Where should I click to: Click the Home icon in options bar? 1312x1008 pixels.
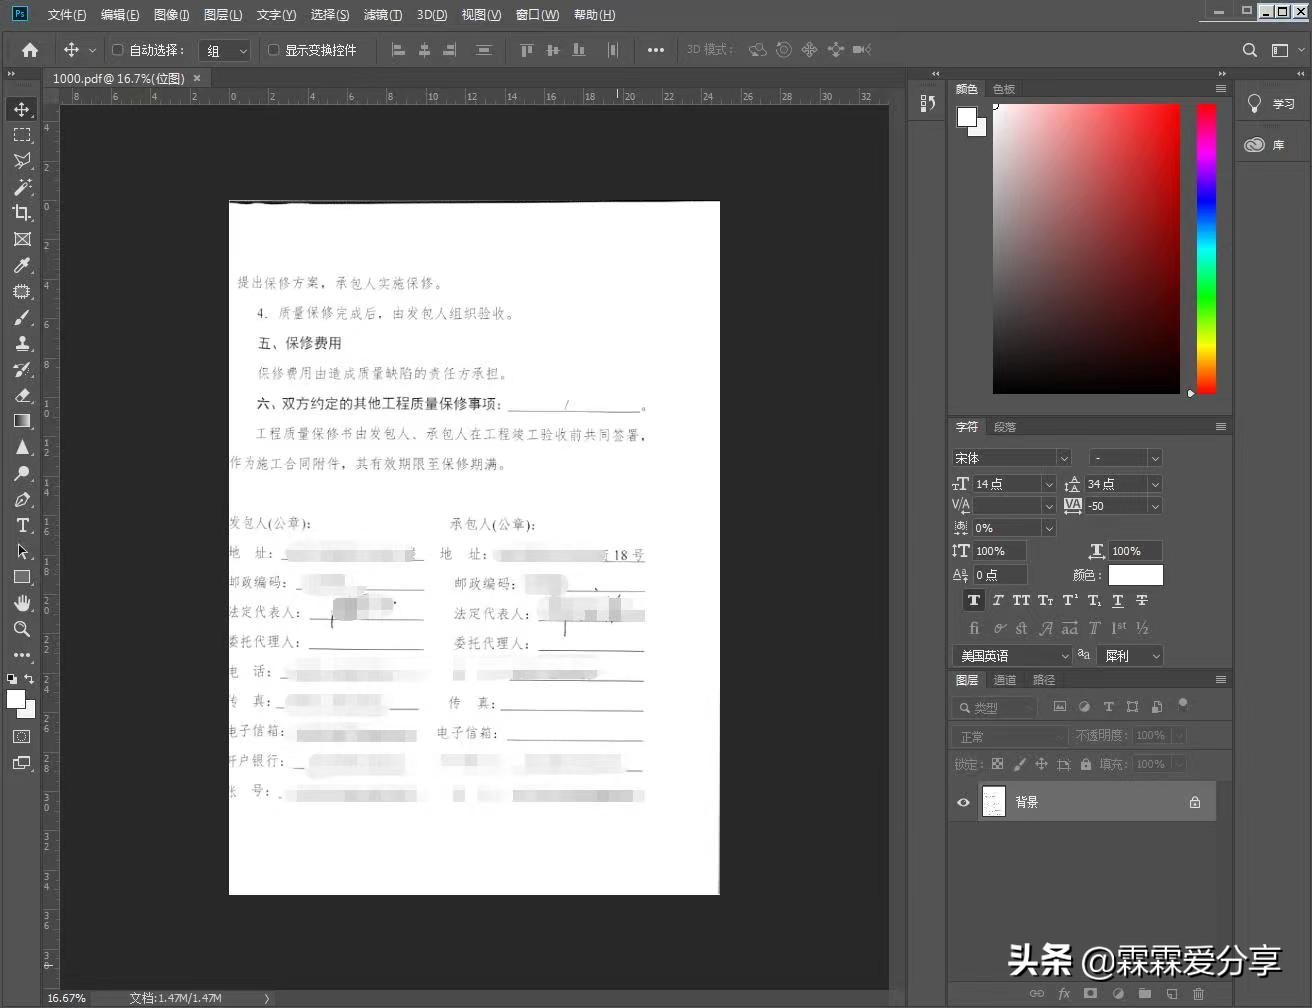tap(30, 50)
